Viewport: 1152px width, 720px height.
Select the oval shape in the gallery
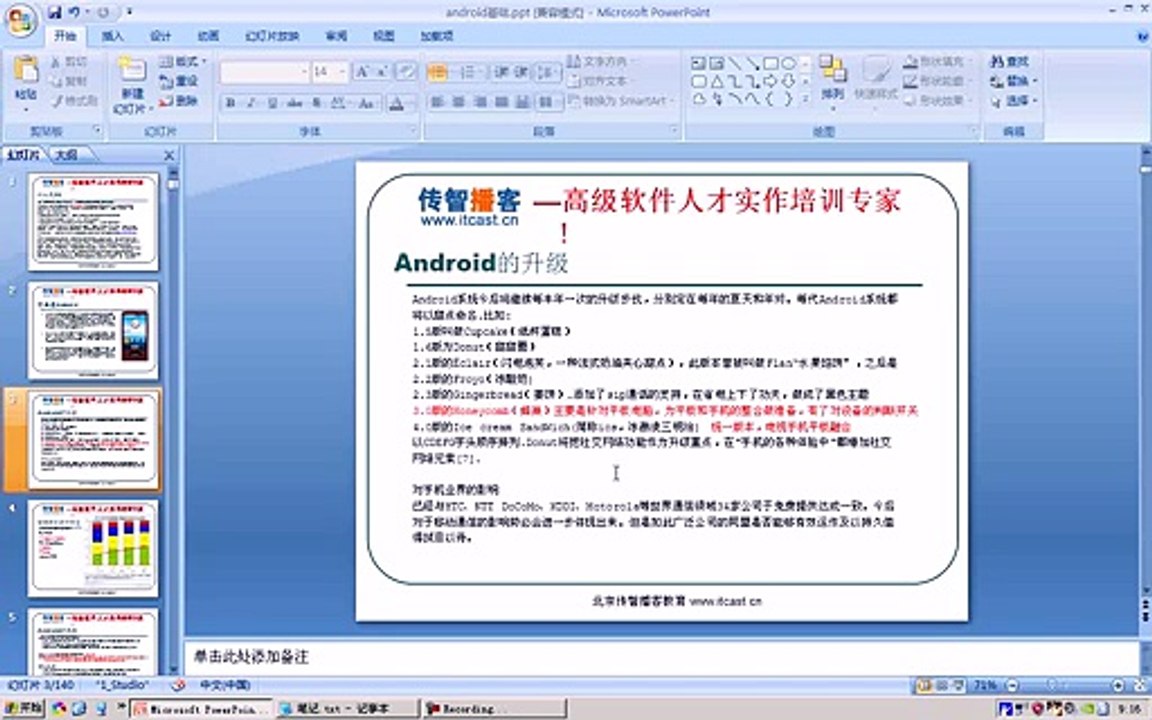pyautogui.click(x=788, y=64)
